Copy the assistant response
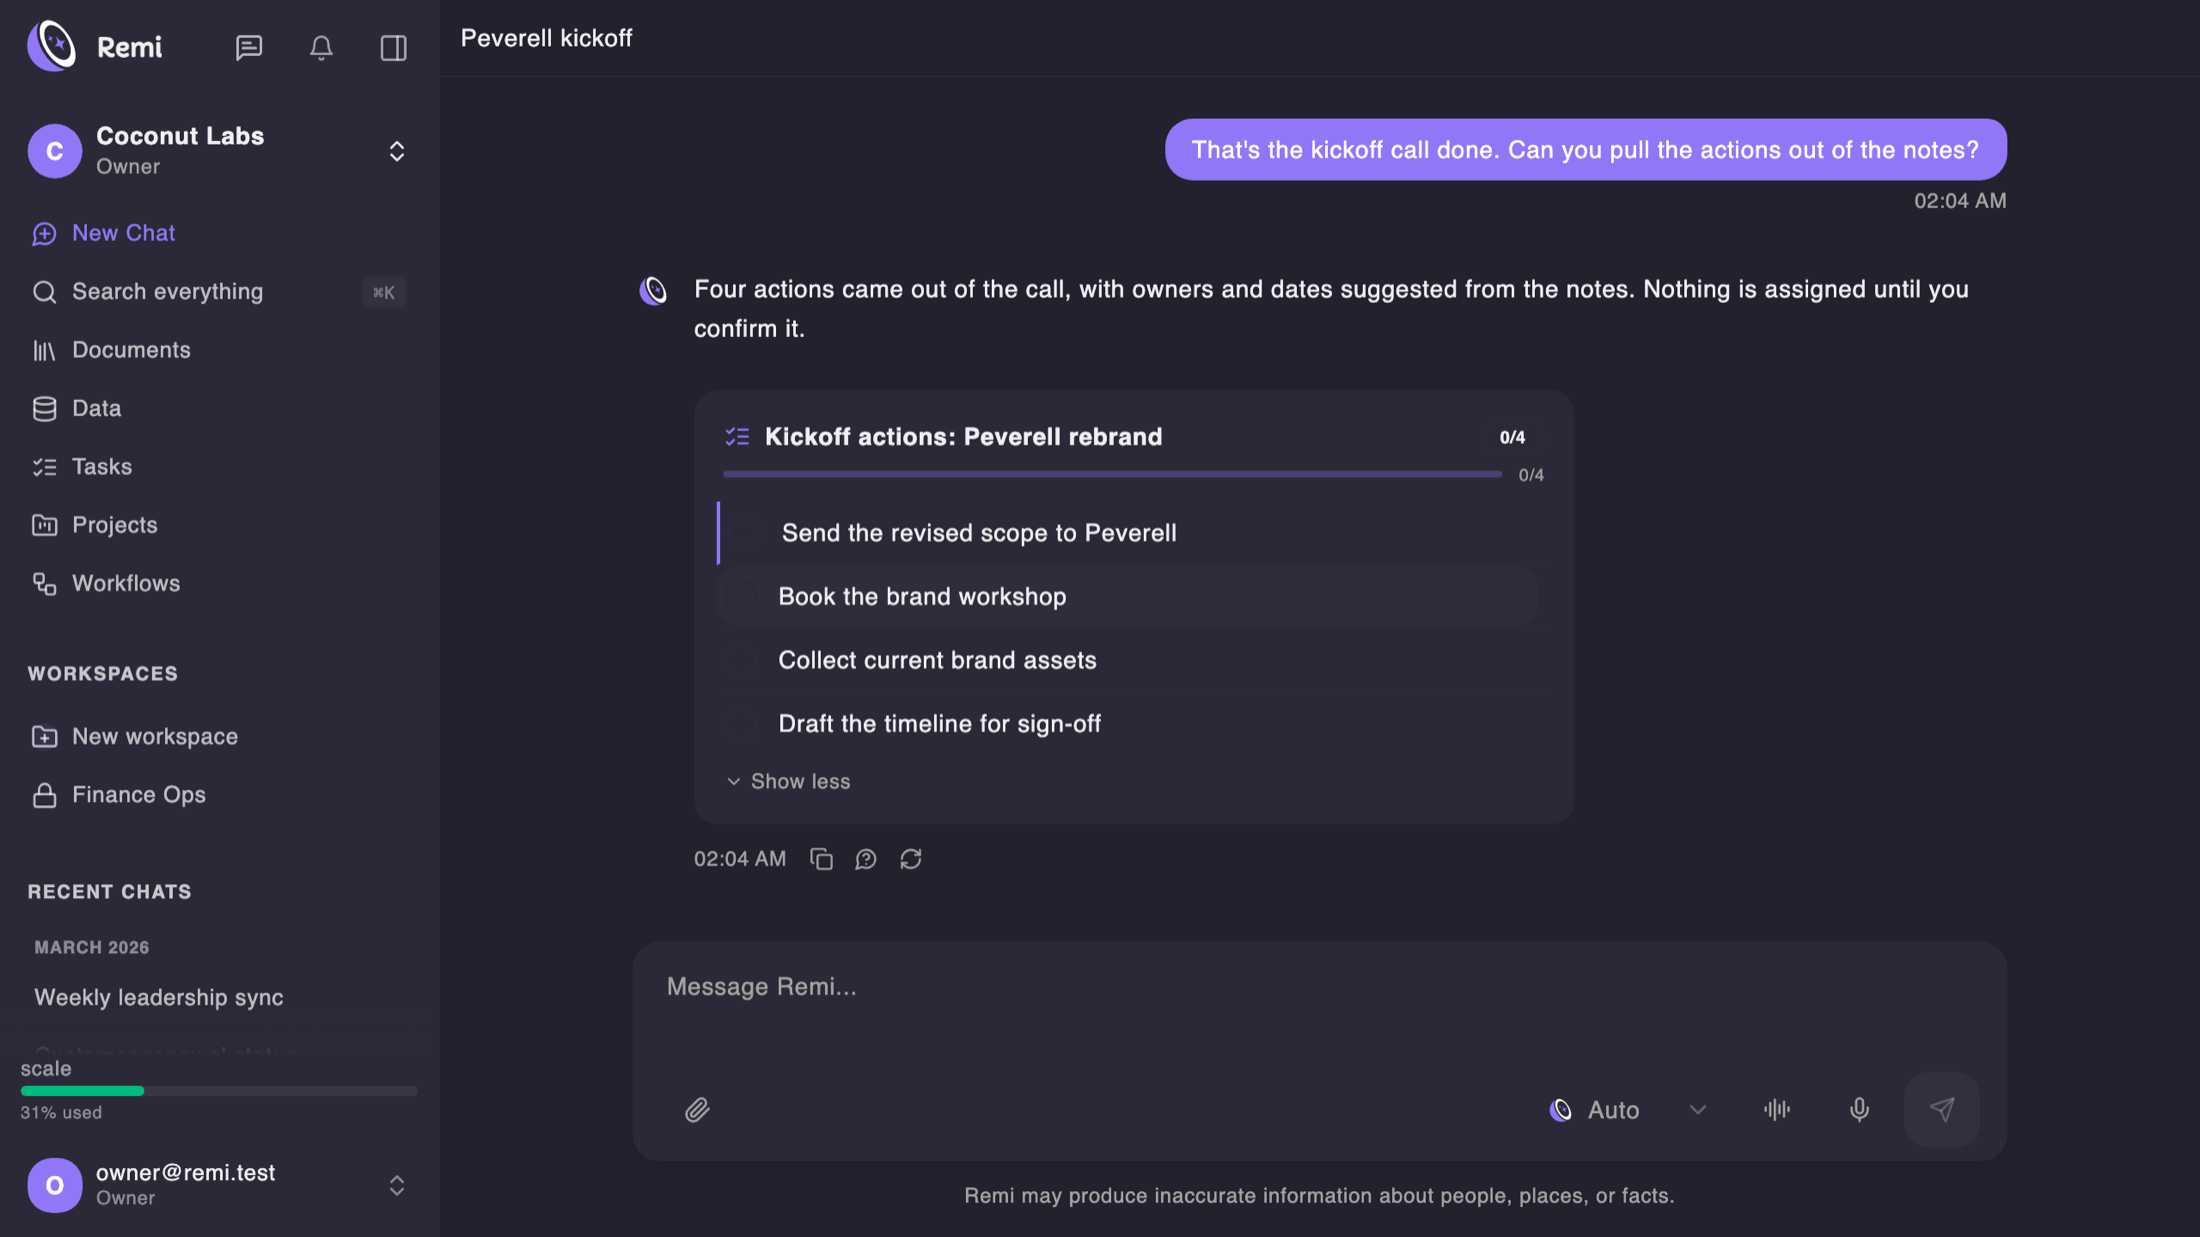This screenshot has height=1237, width=2200. (821, 859)
